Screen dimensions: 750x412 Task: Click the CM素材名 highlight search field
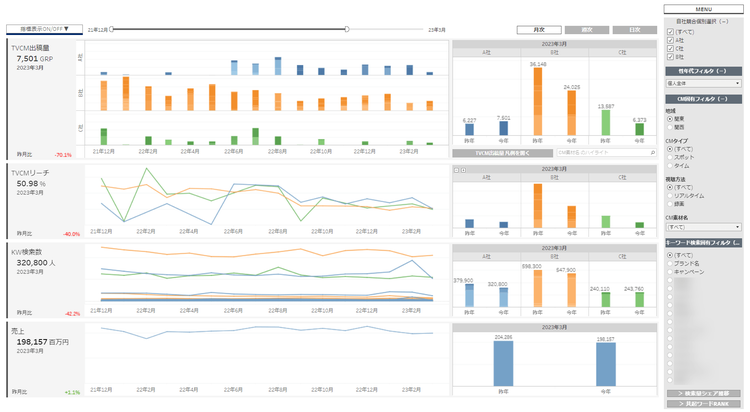coord(603,153)
